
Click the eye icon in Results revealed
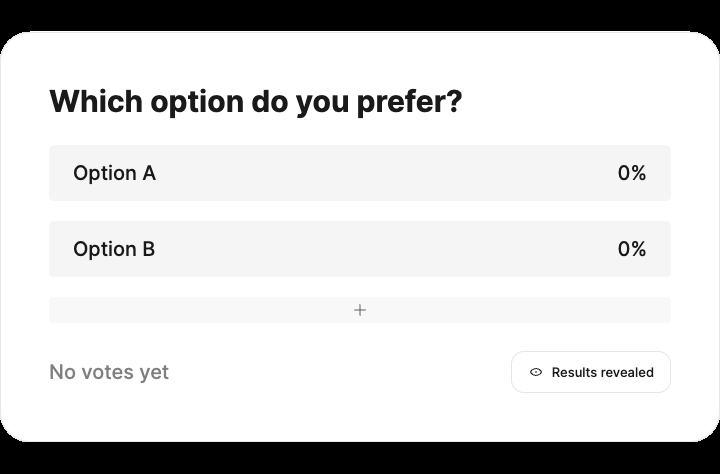(x=536, y=372)
